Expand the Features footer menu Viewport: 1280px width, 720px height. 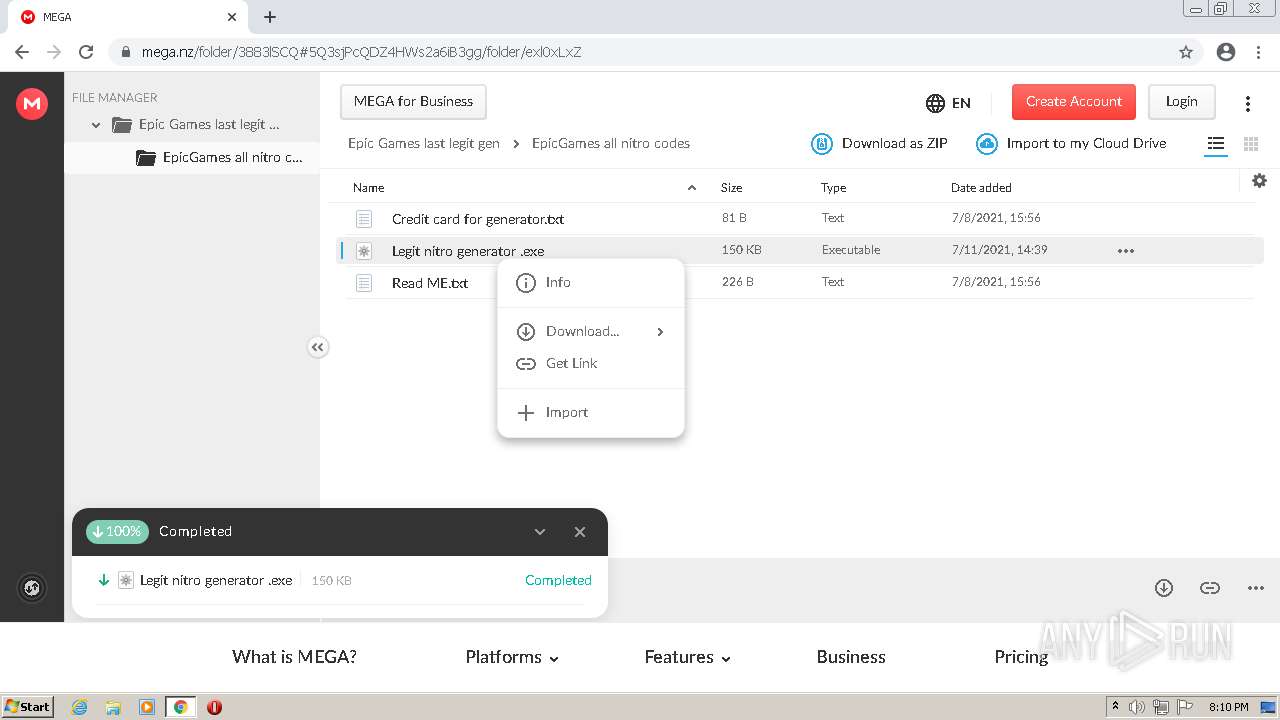(x=688, y=657)
